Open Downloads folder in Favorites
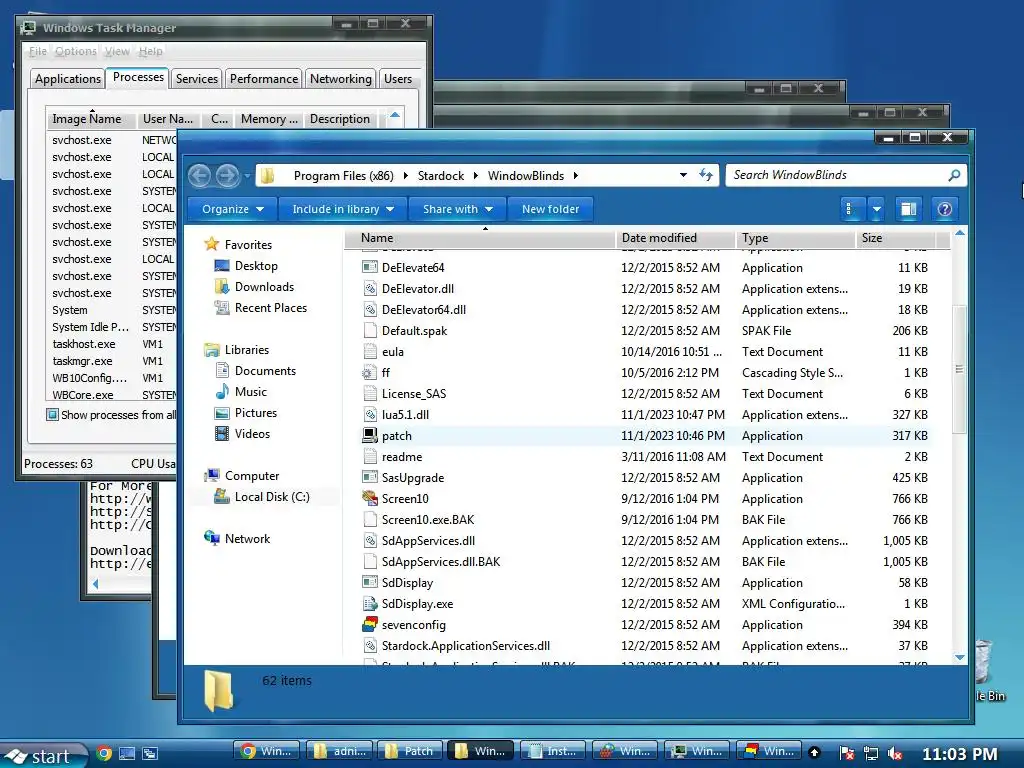 [264, 287]
